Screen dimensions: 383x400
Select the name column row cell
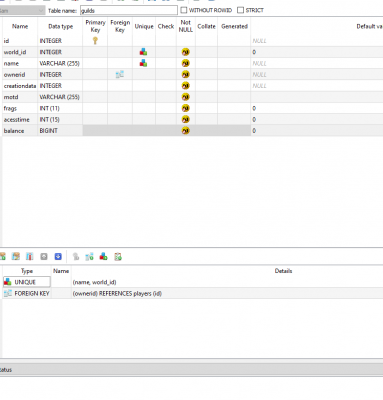20,63
